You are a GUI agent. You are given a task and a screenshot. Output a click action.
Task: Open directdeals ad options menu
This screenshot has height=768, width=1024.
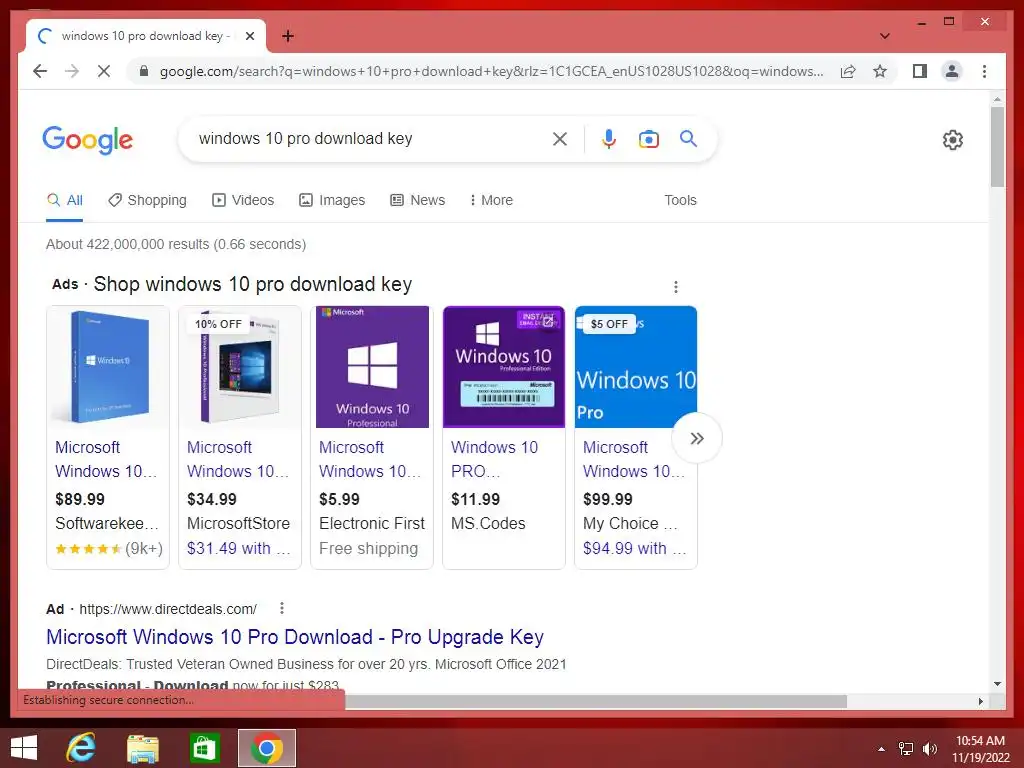click(281, 609)
